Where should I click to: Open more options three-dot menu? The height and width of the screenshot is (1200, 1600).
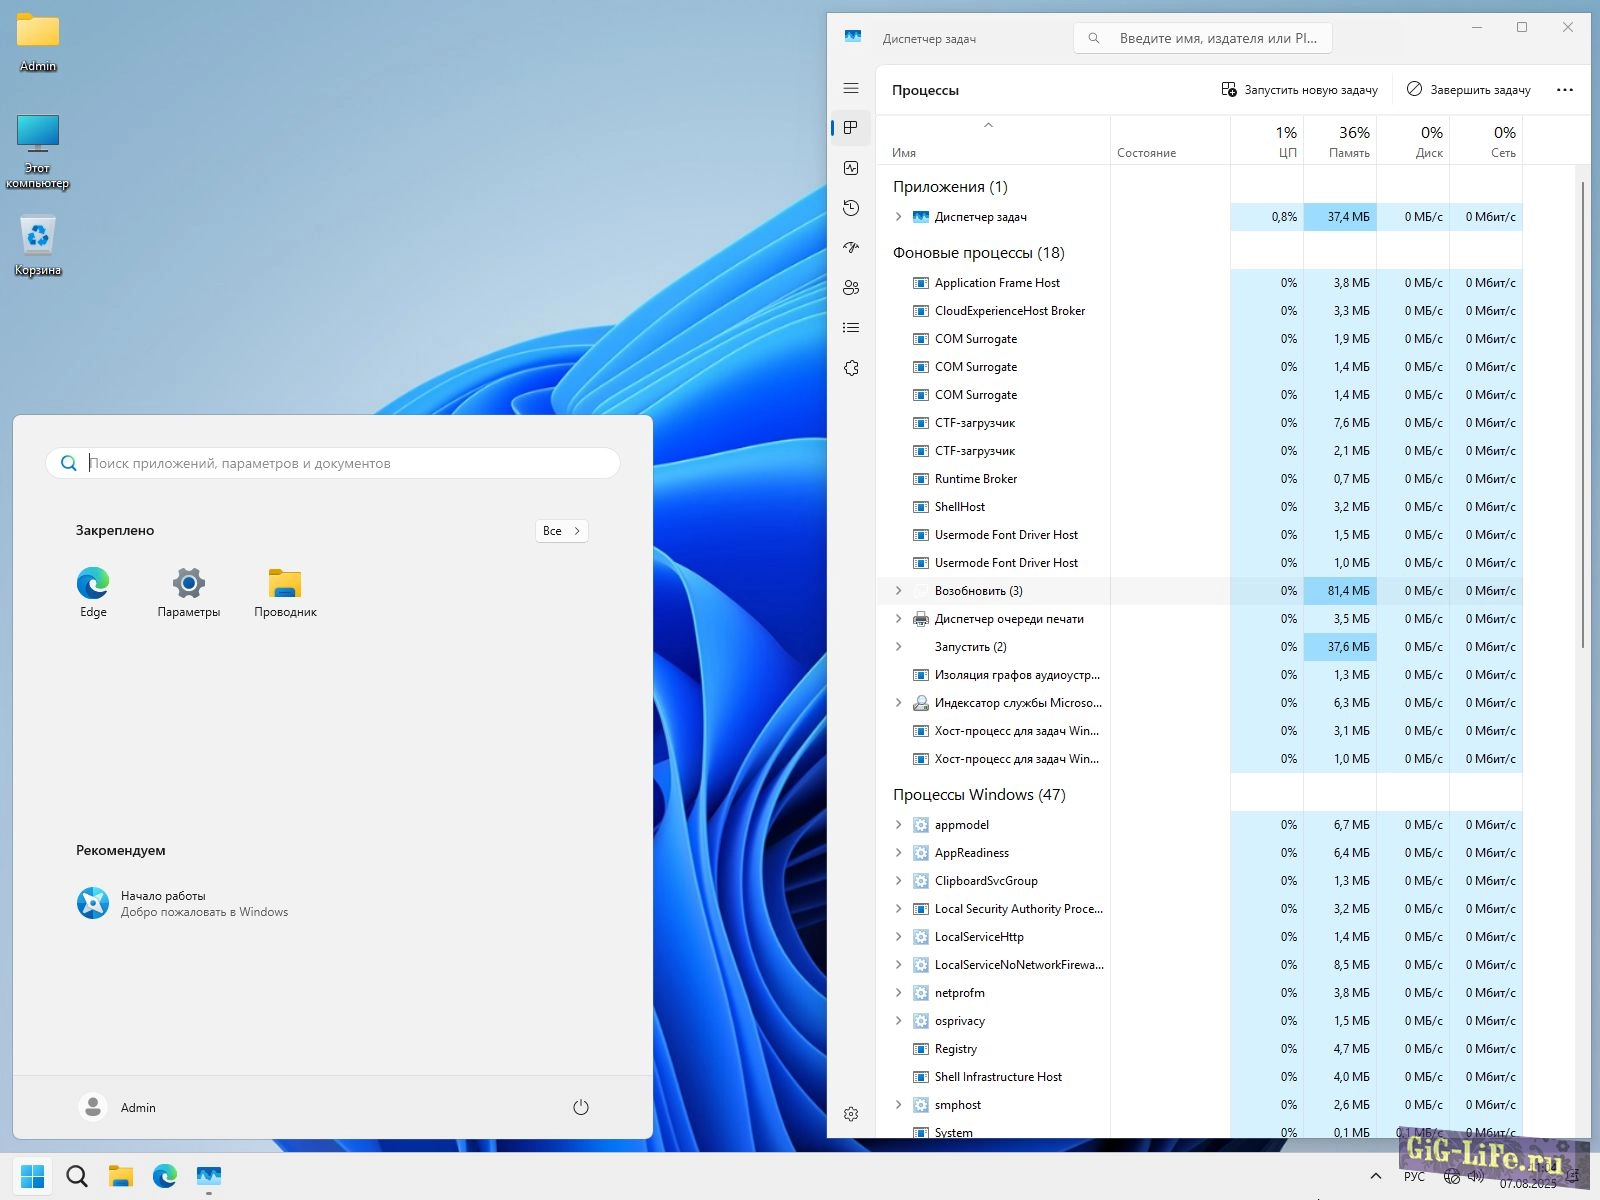(1564, 90)
